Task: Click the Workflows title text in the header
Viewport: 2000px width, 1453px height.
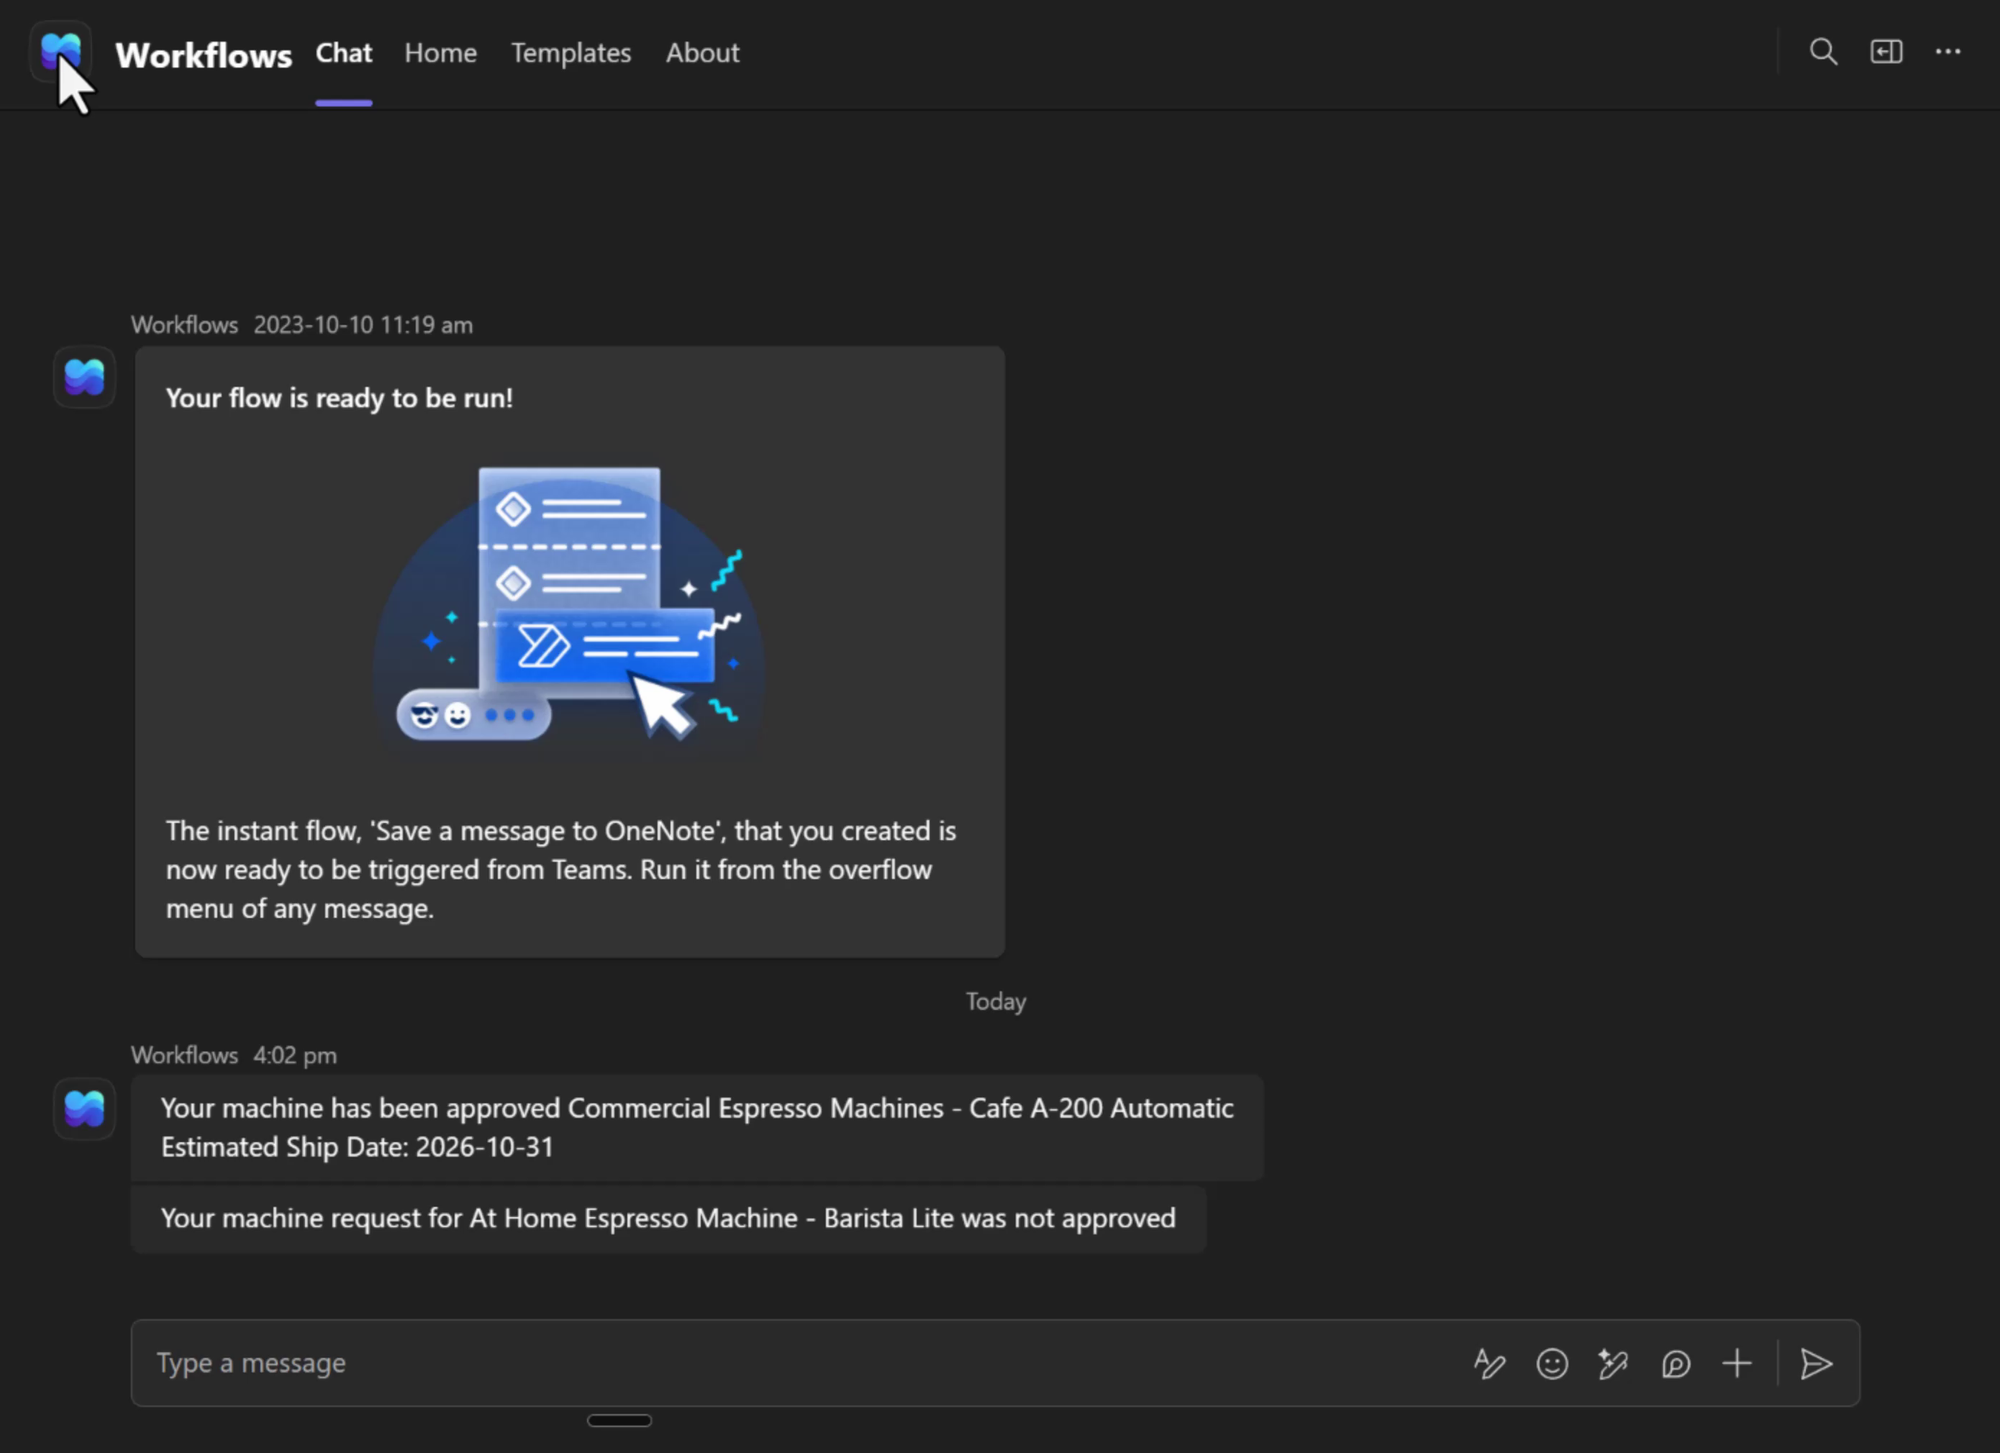Action: click(204, 55)
